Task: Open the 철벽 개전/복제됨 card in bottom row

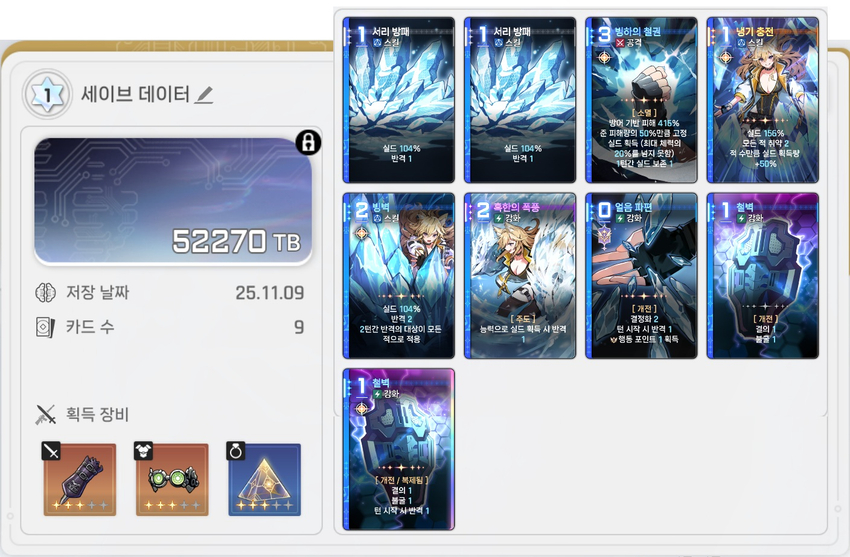Action: [x=399, y=449]
